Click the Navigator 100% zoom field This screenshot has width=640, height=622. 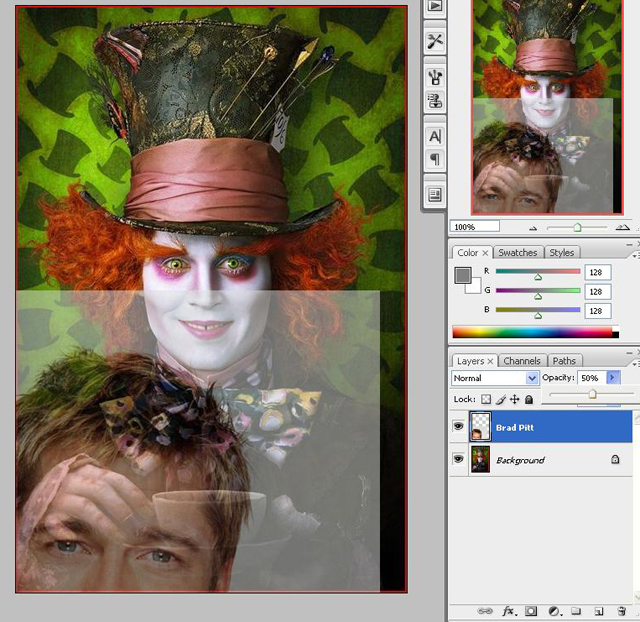coord(474,227)
